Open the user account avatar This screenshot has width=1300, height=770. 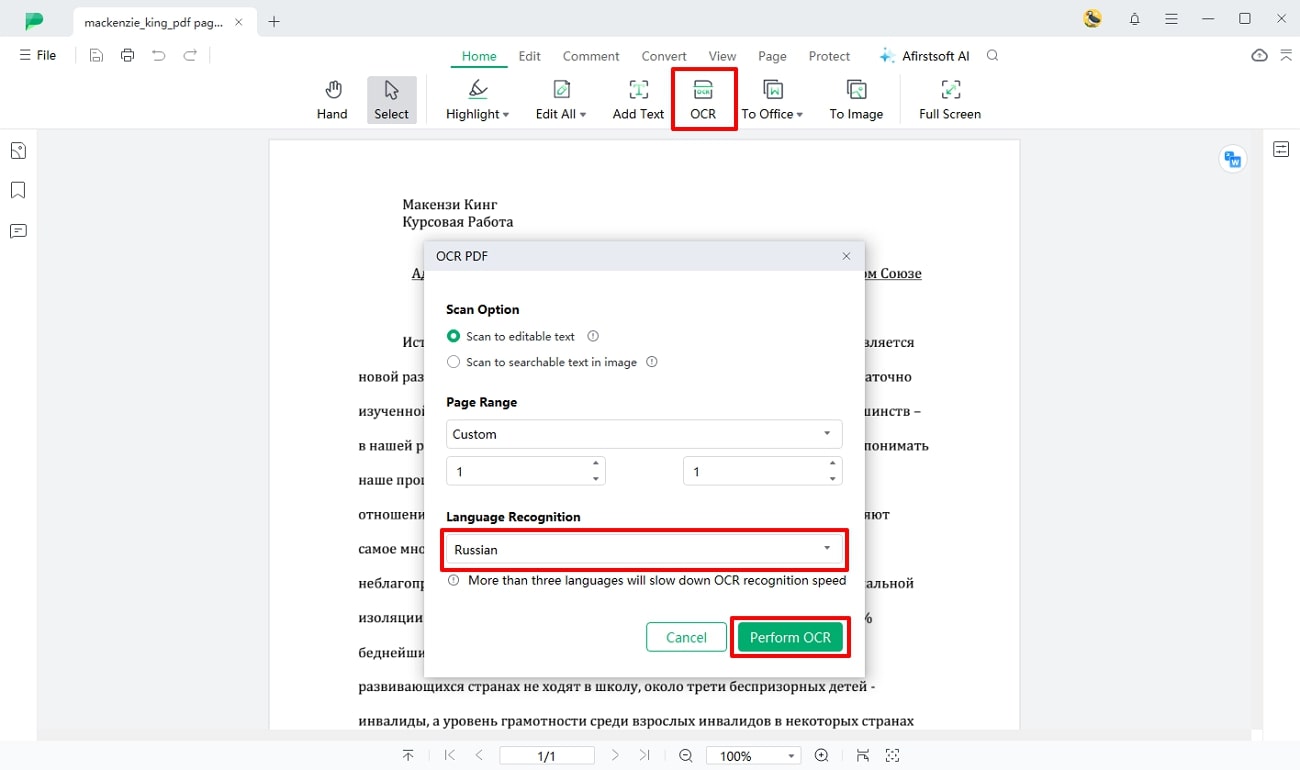tap(1093, 18)
